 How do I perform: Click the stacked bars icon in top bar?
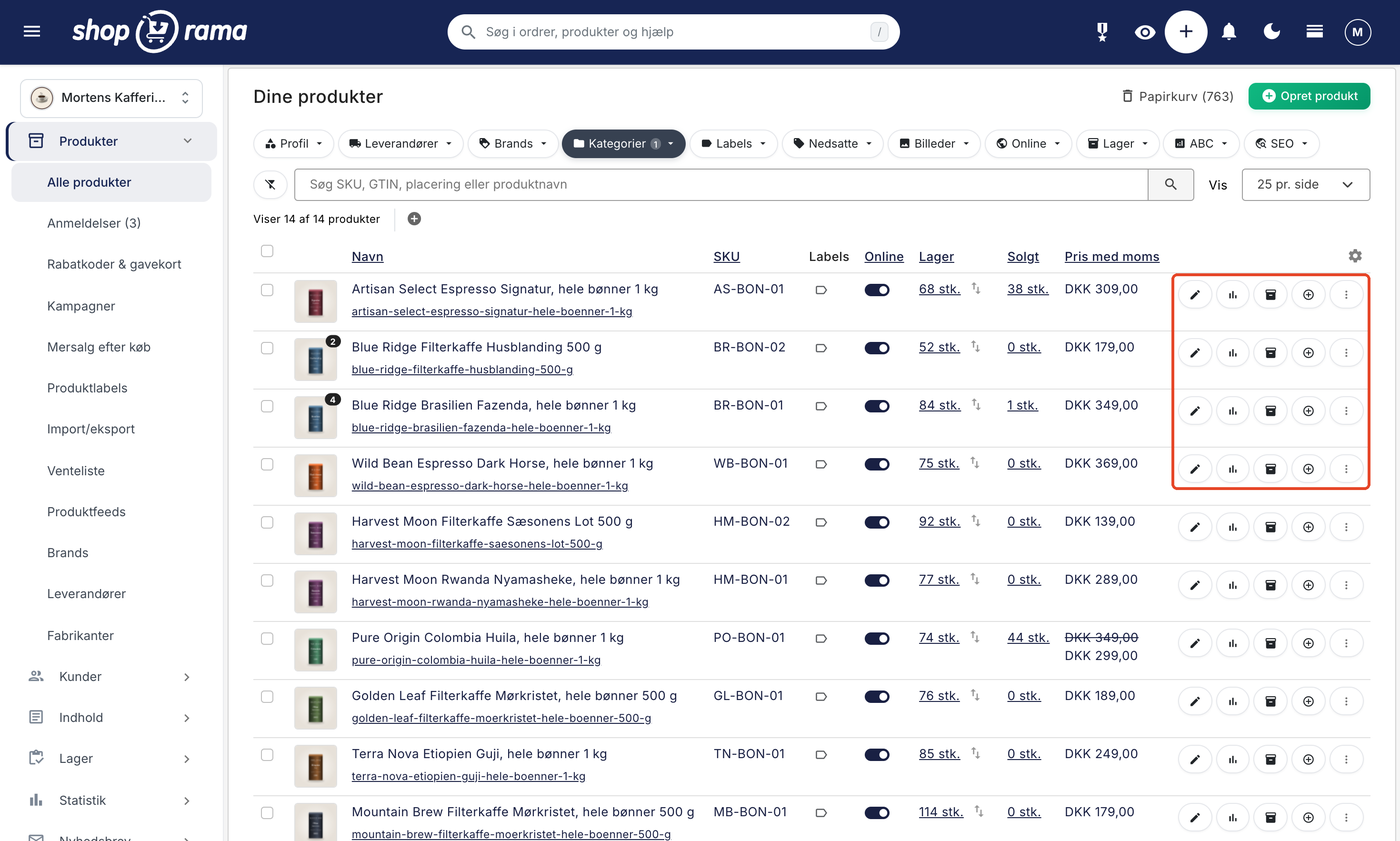[1315, 32]
